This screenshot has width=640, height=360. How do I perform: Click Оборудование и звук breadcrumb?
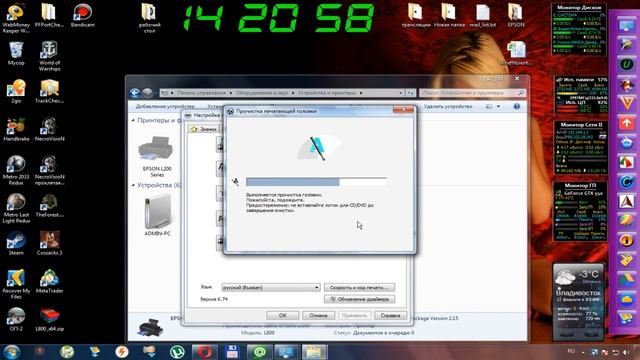click(262, 93)
